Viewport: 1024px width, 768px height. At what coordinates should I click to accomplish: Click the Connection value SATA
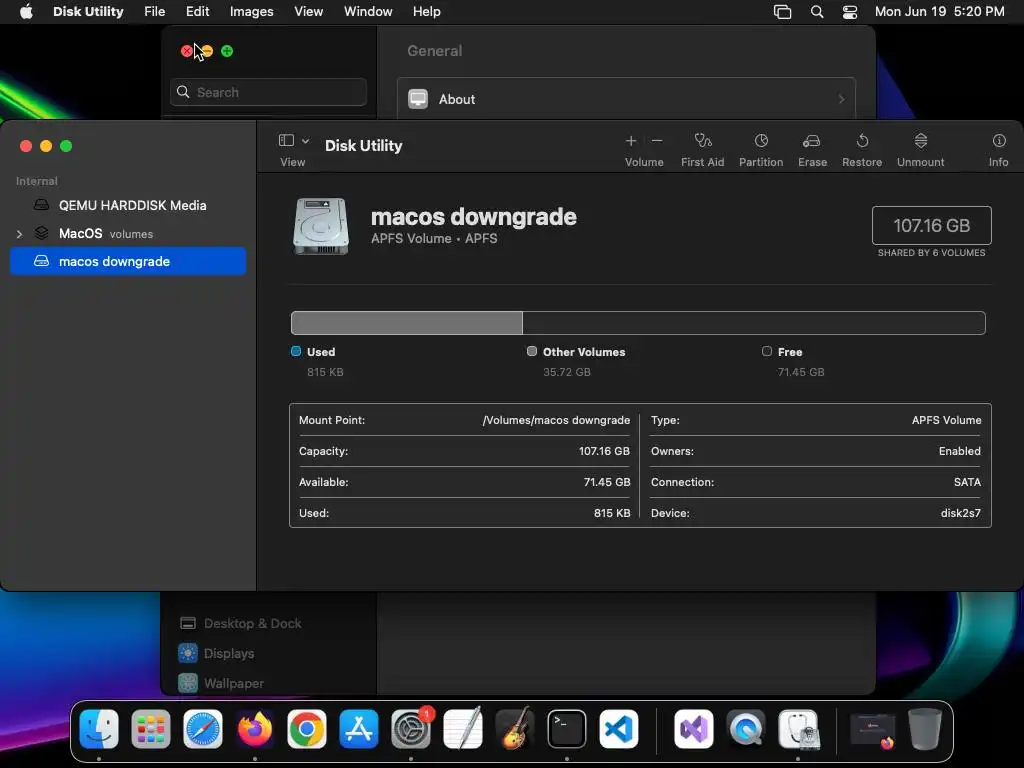(x=967, y=482)
